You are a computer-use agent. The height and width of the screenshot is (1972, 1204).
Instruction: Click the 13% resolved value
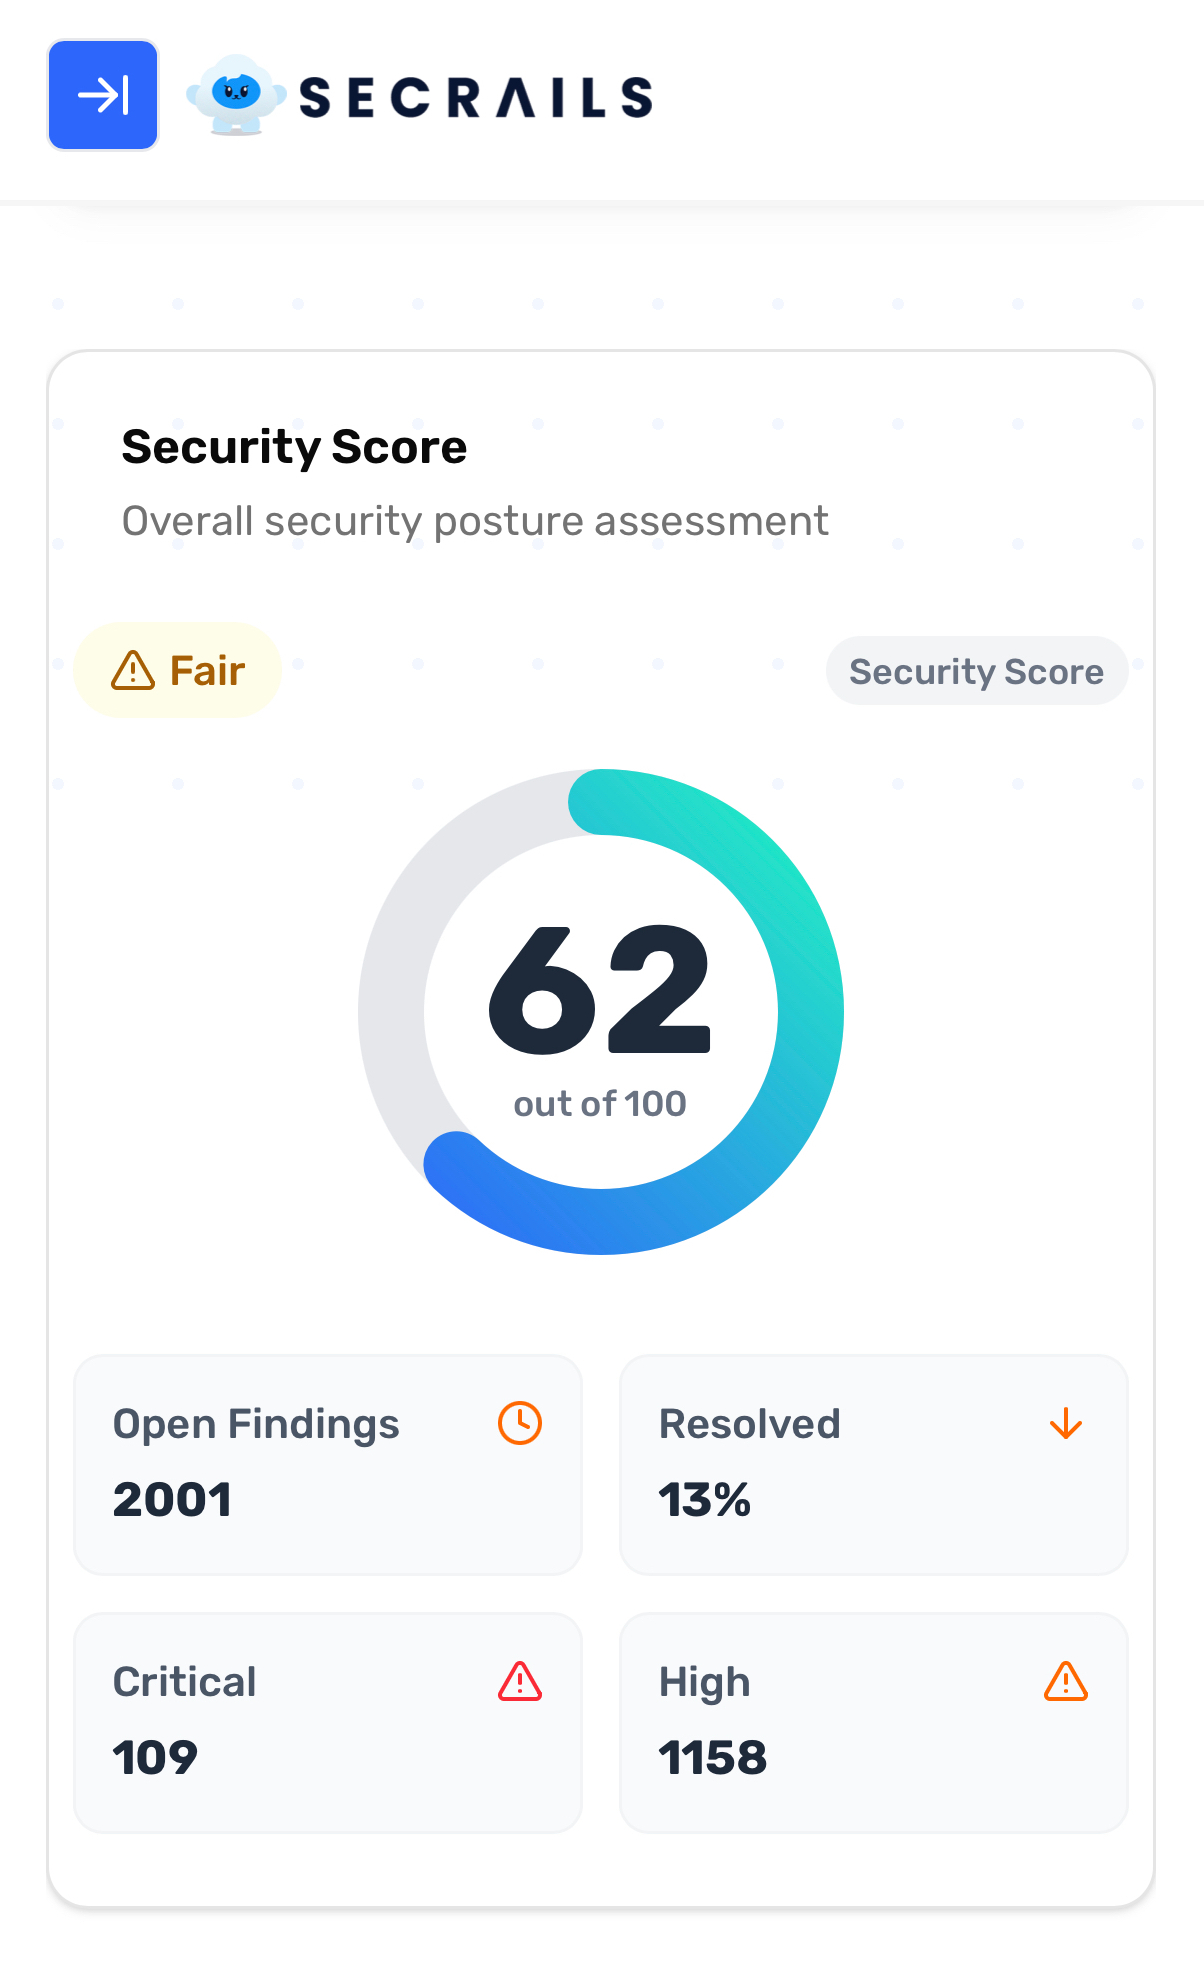click(x=704, y=1500)
